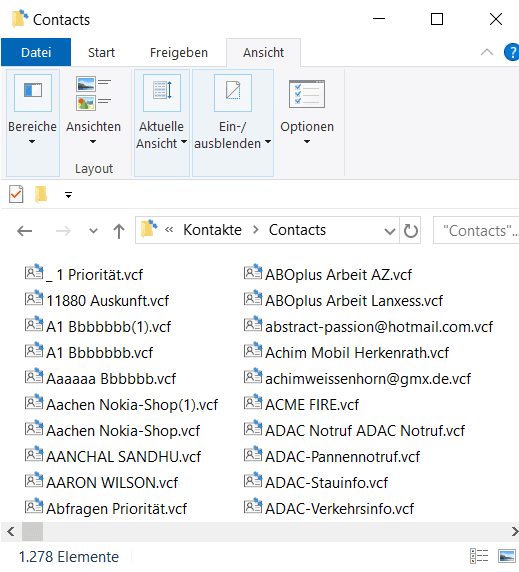Select file 11880 Auskunft.vcf
The width and height of the screenshot is (519, 572).
[x=97, y=301]
